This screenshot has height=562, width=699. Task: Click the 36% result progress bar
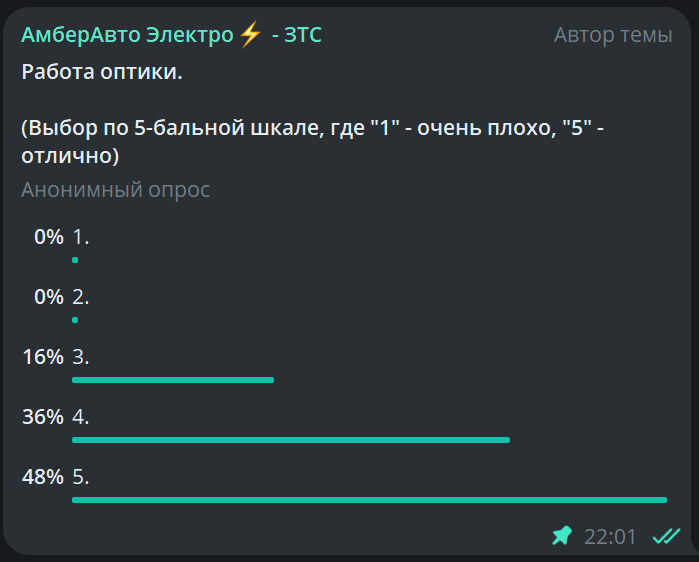290,440
